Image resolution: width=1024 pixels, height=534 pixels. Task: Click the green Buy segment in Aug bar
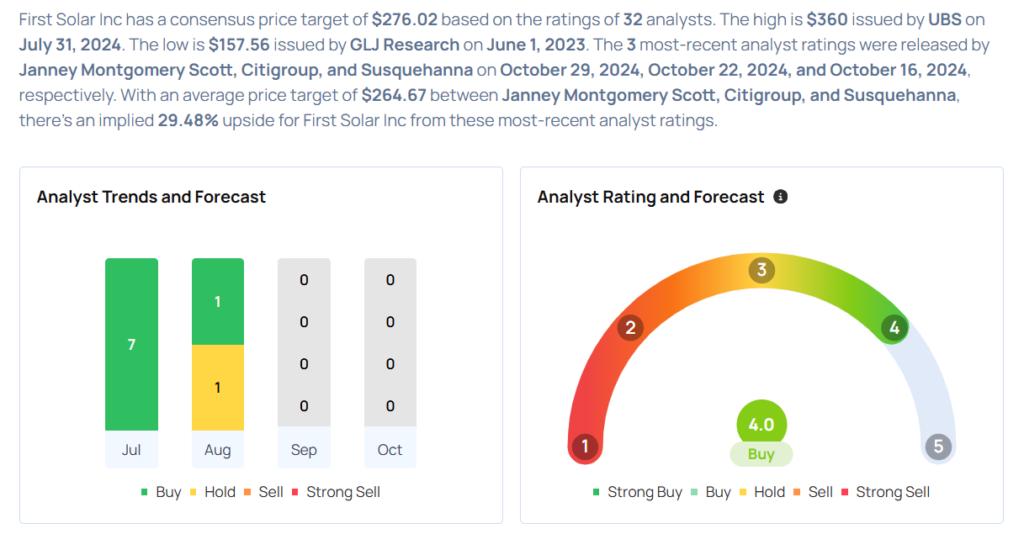tap(217, 302)
